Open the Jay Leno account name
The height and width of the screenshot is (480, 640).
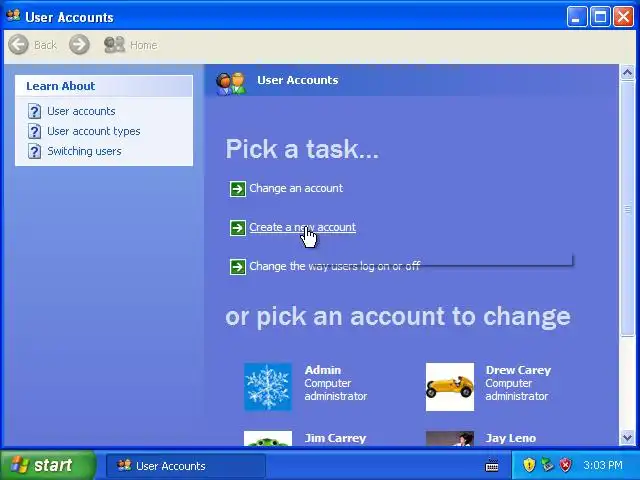click(x=510, y=438)
